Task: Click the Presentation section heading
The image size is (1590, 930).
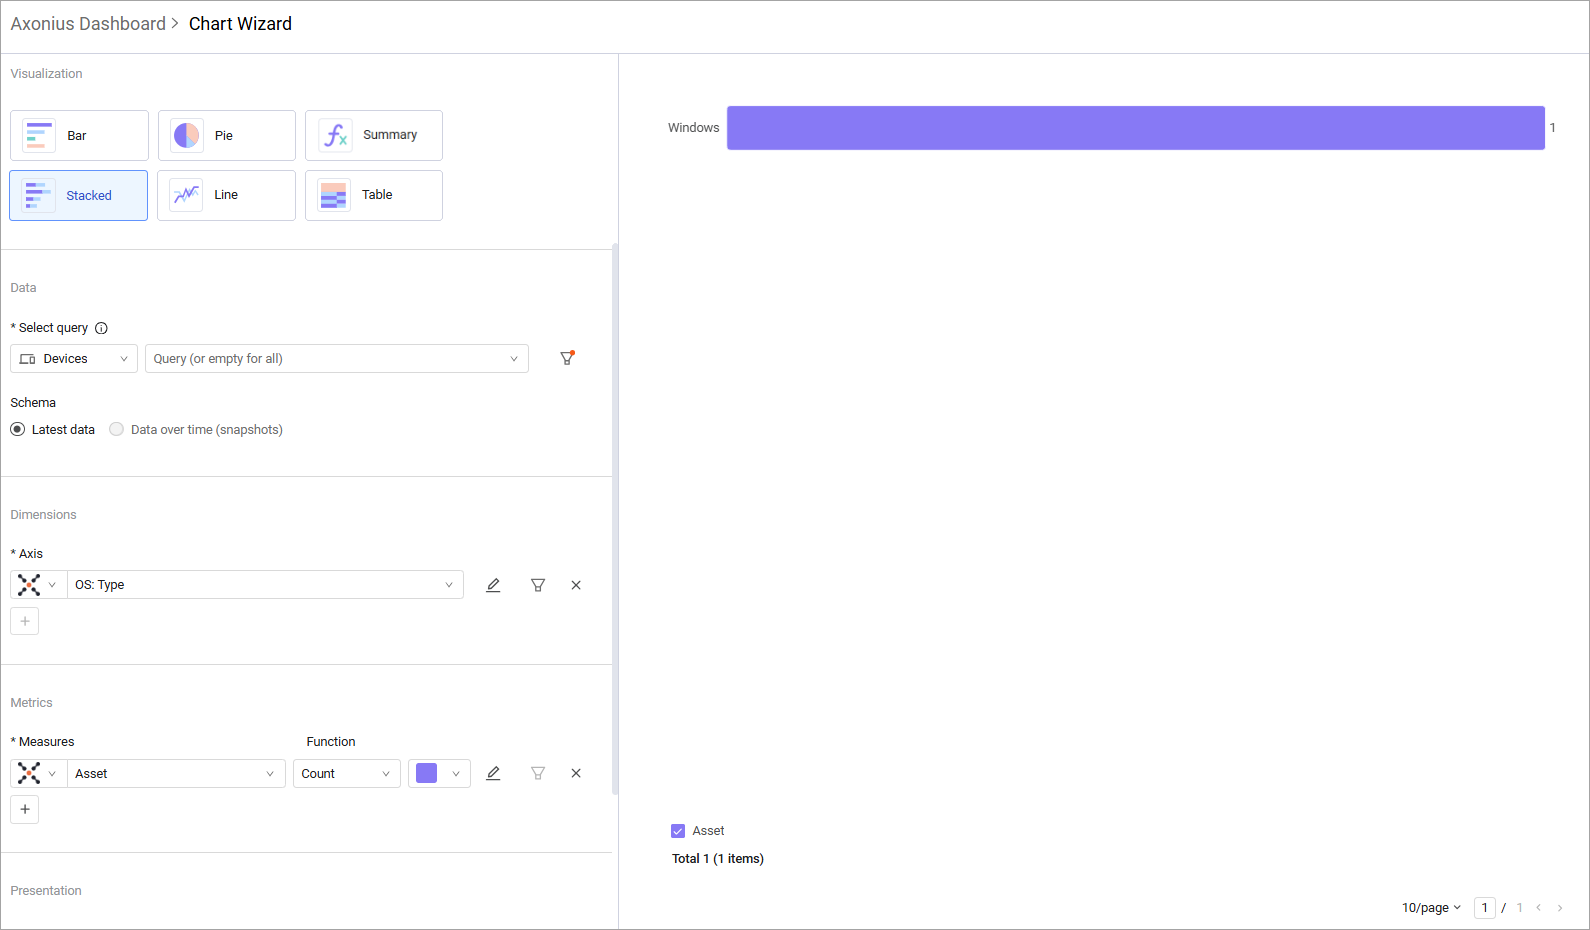Action: [x=46, y=891]
